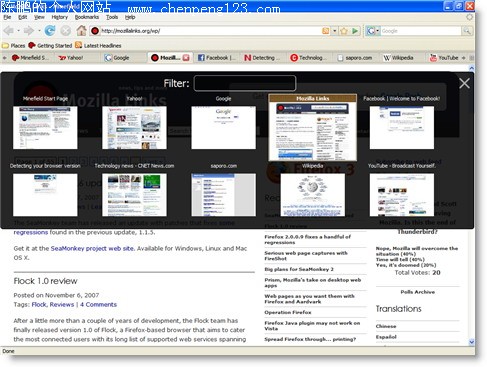
Task: Open the Home page icon
Action: 81,31
